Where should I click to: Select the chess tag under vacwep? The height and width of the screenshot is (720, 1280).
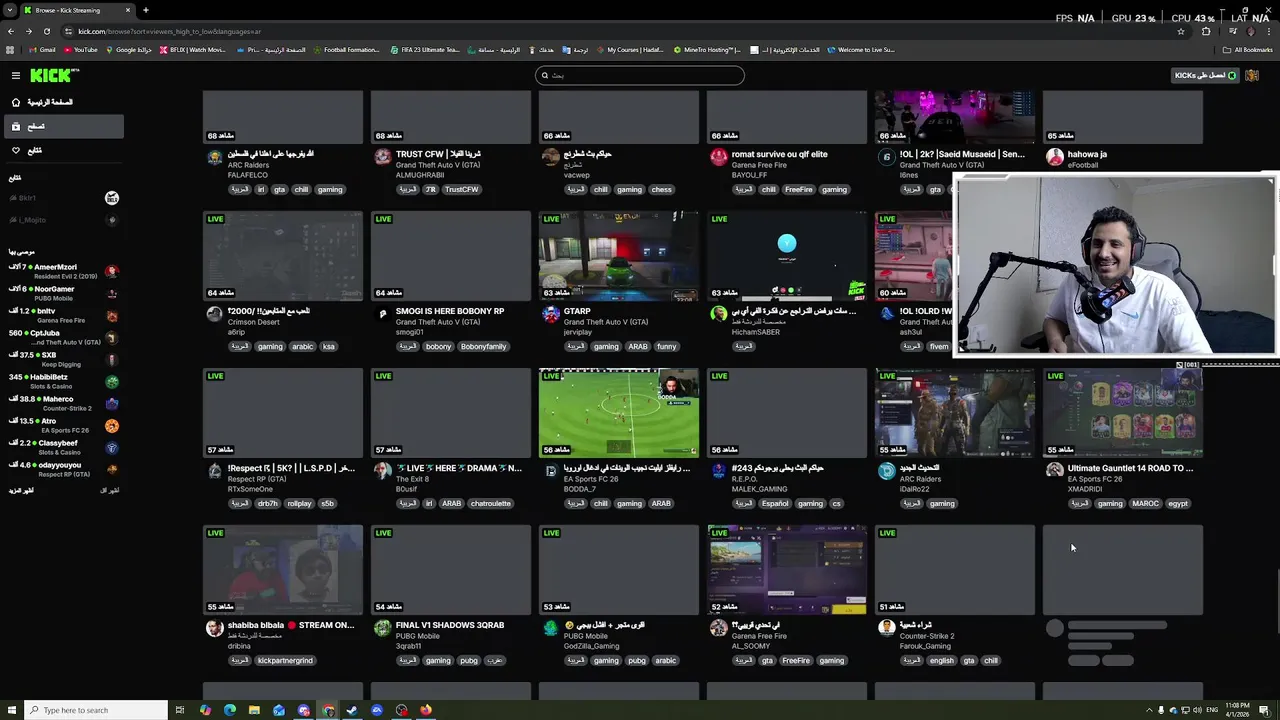coord(662,189)
